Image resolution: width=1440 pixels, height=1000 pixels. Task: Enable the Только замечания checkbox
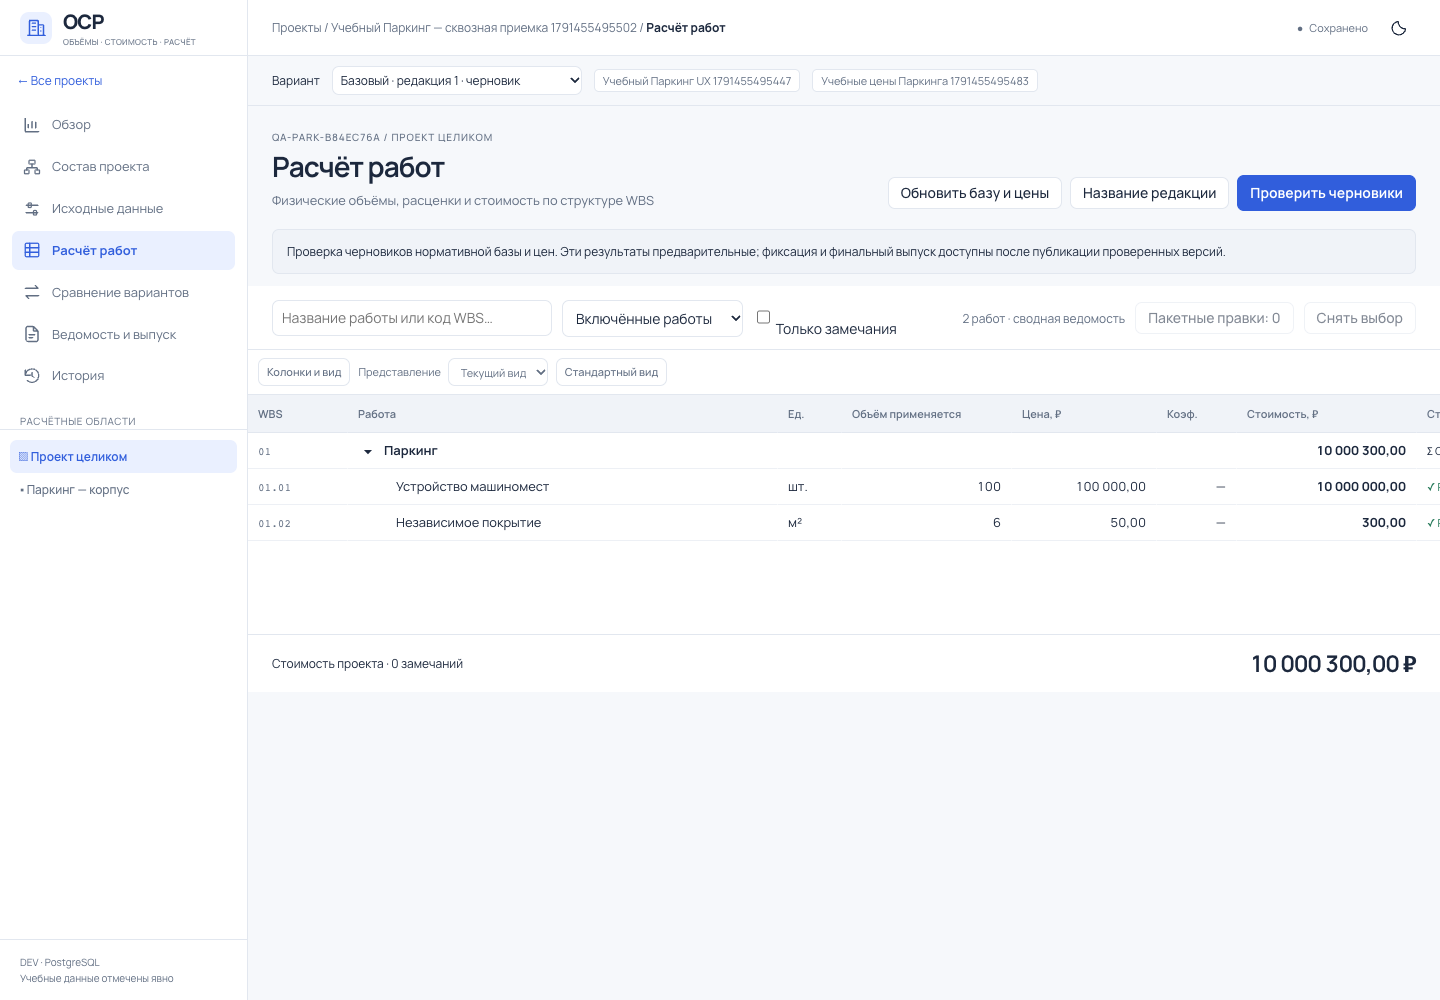[x=763, y=317]
